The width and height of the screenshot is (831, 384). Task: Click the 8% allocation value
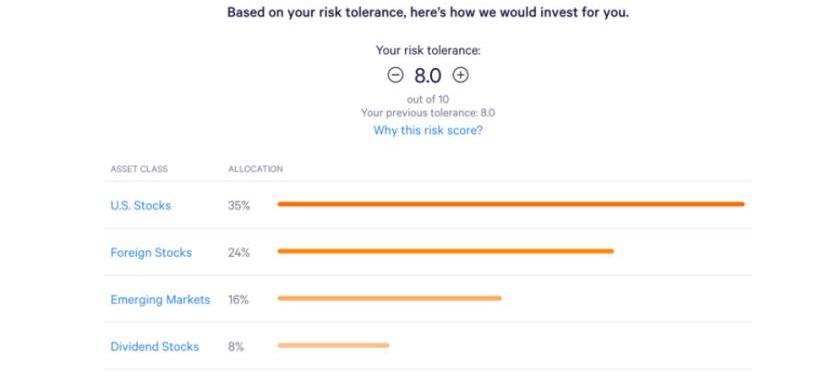(x=236, y=347)
